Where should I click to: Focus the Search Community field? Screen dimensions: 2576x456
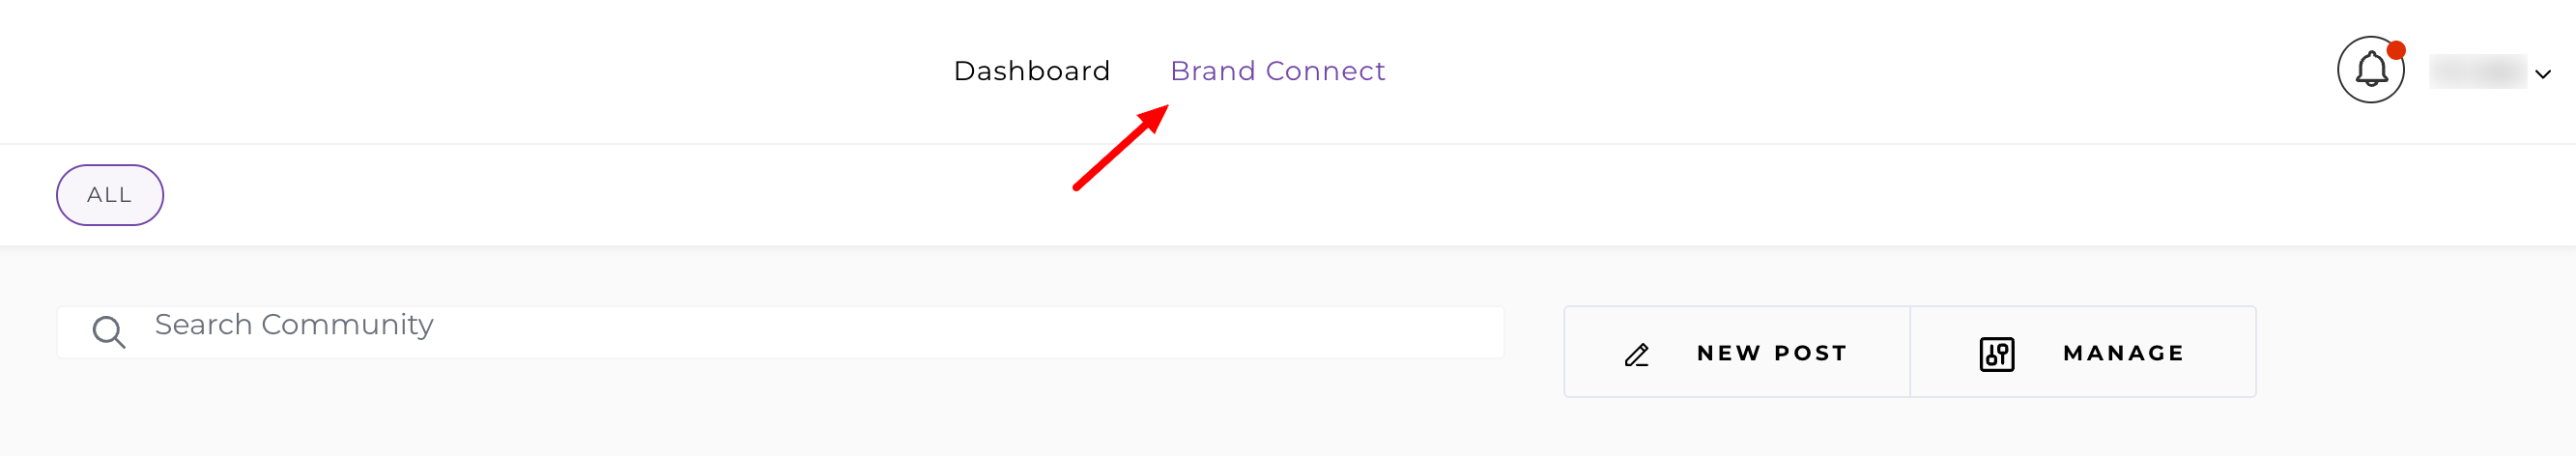tap(780, 332)
